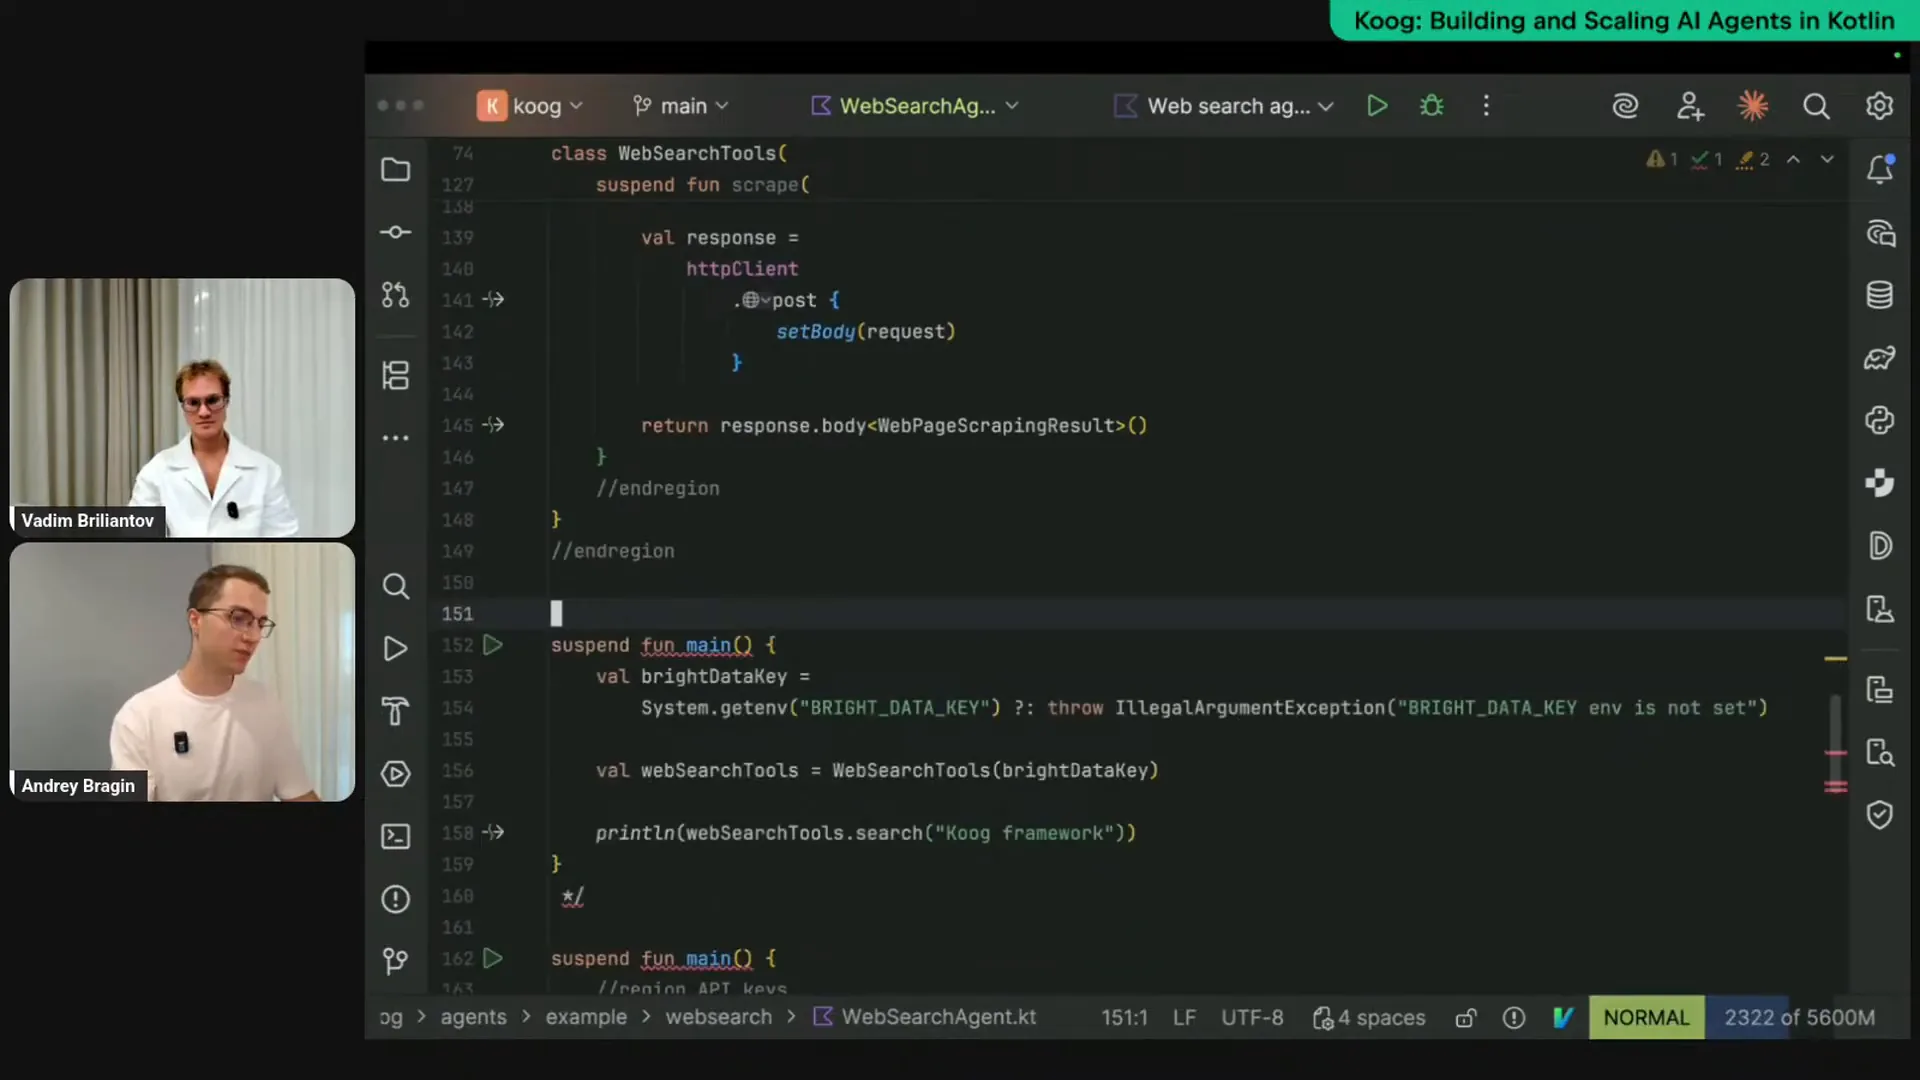
Task: Open the warnings inspection widget
Action: (x=1708, y=159)
